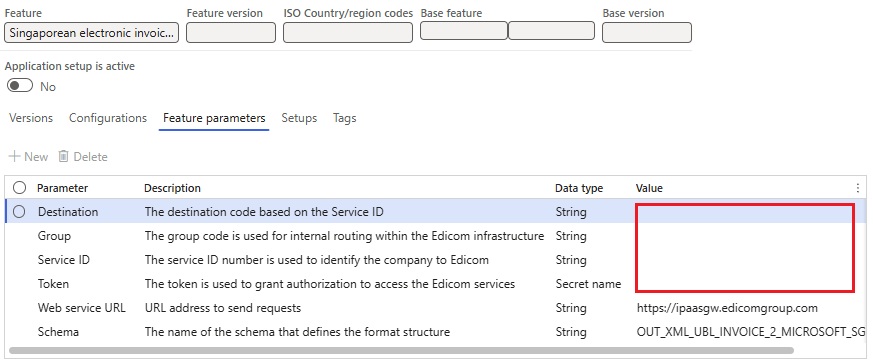This screenshot has width=873, height=362.
Task: Switch to the Configurations tab
Action: tap(108, 118)
